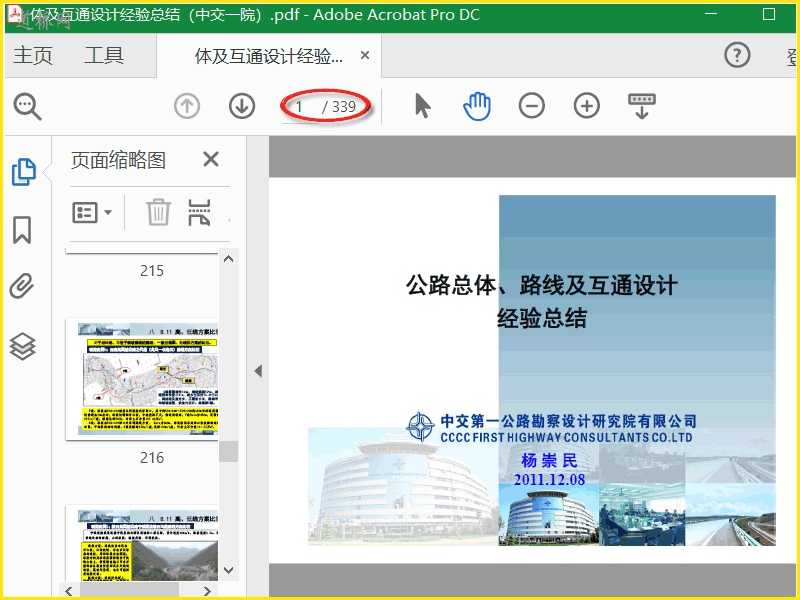Open the scrolling page display mode tool
The height and width of the screenshot is (600, 800).
point(642,106)
